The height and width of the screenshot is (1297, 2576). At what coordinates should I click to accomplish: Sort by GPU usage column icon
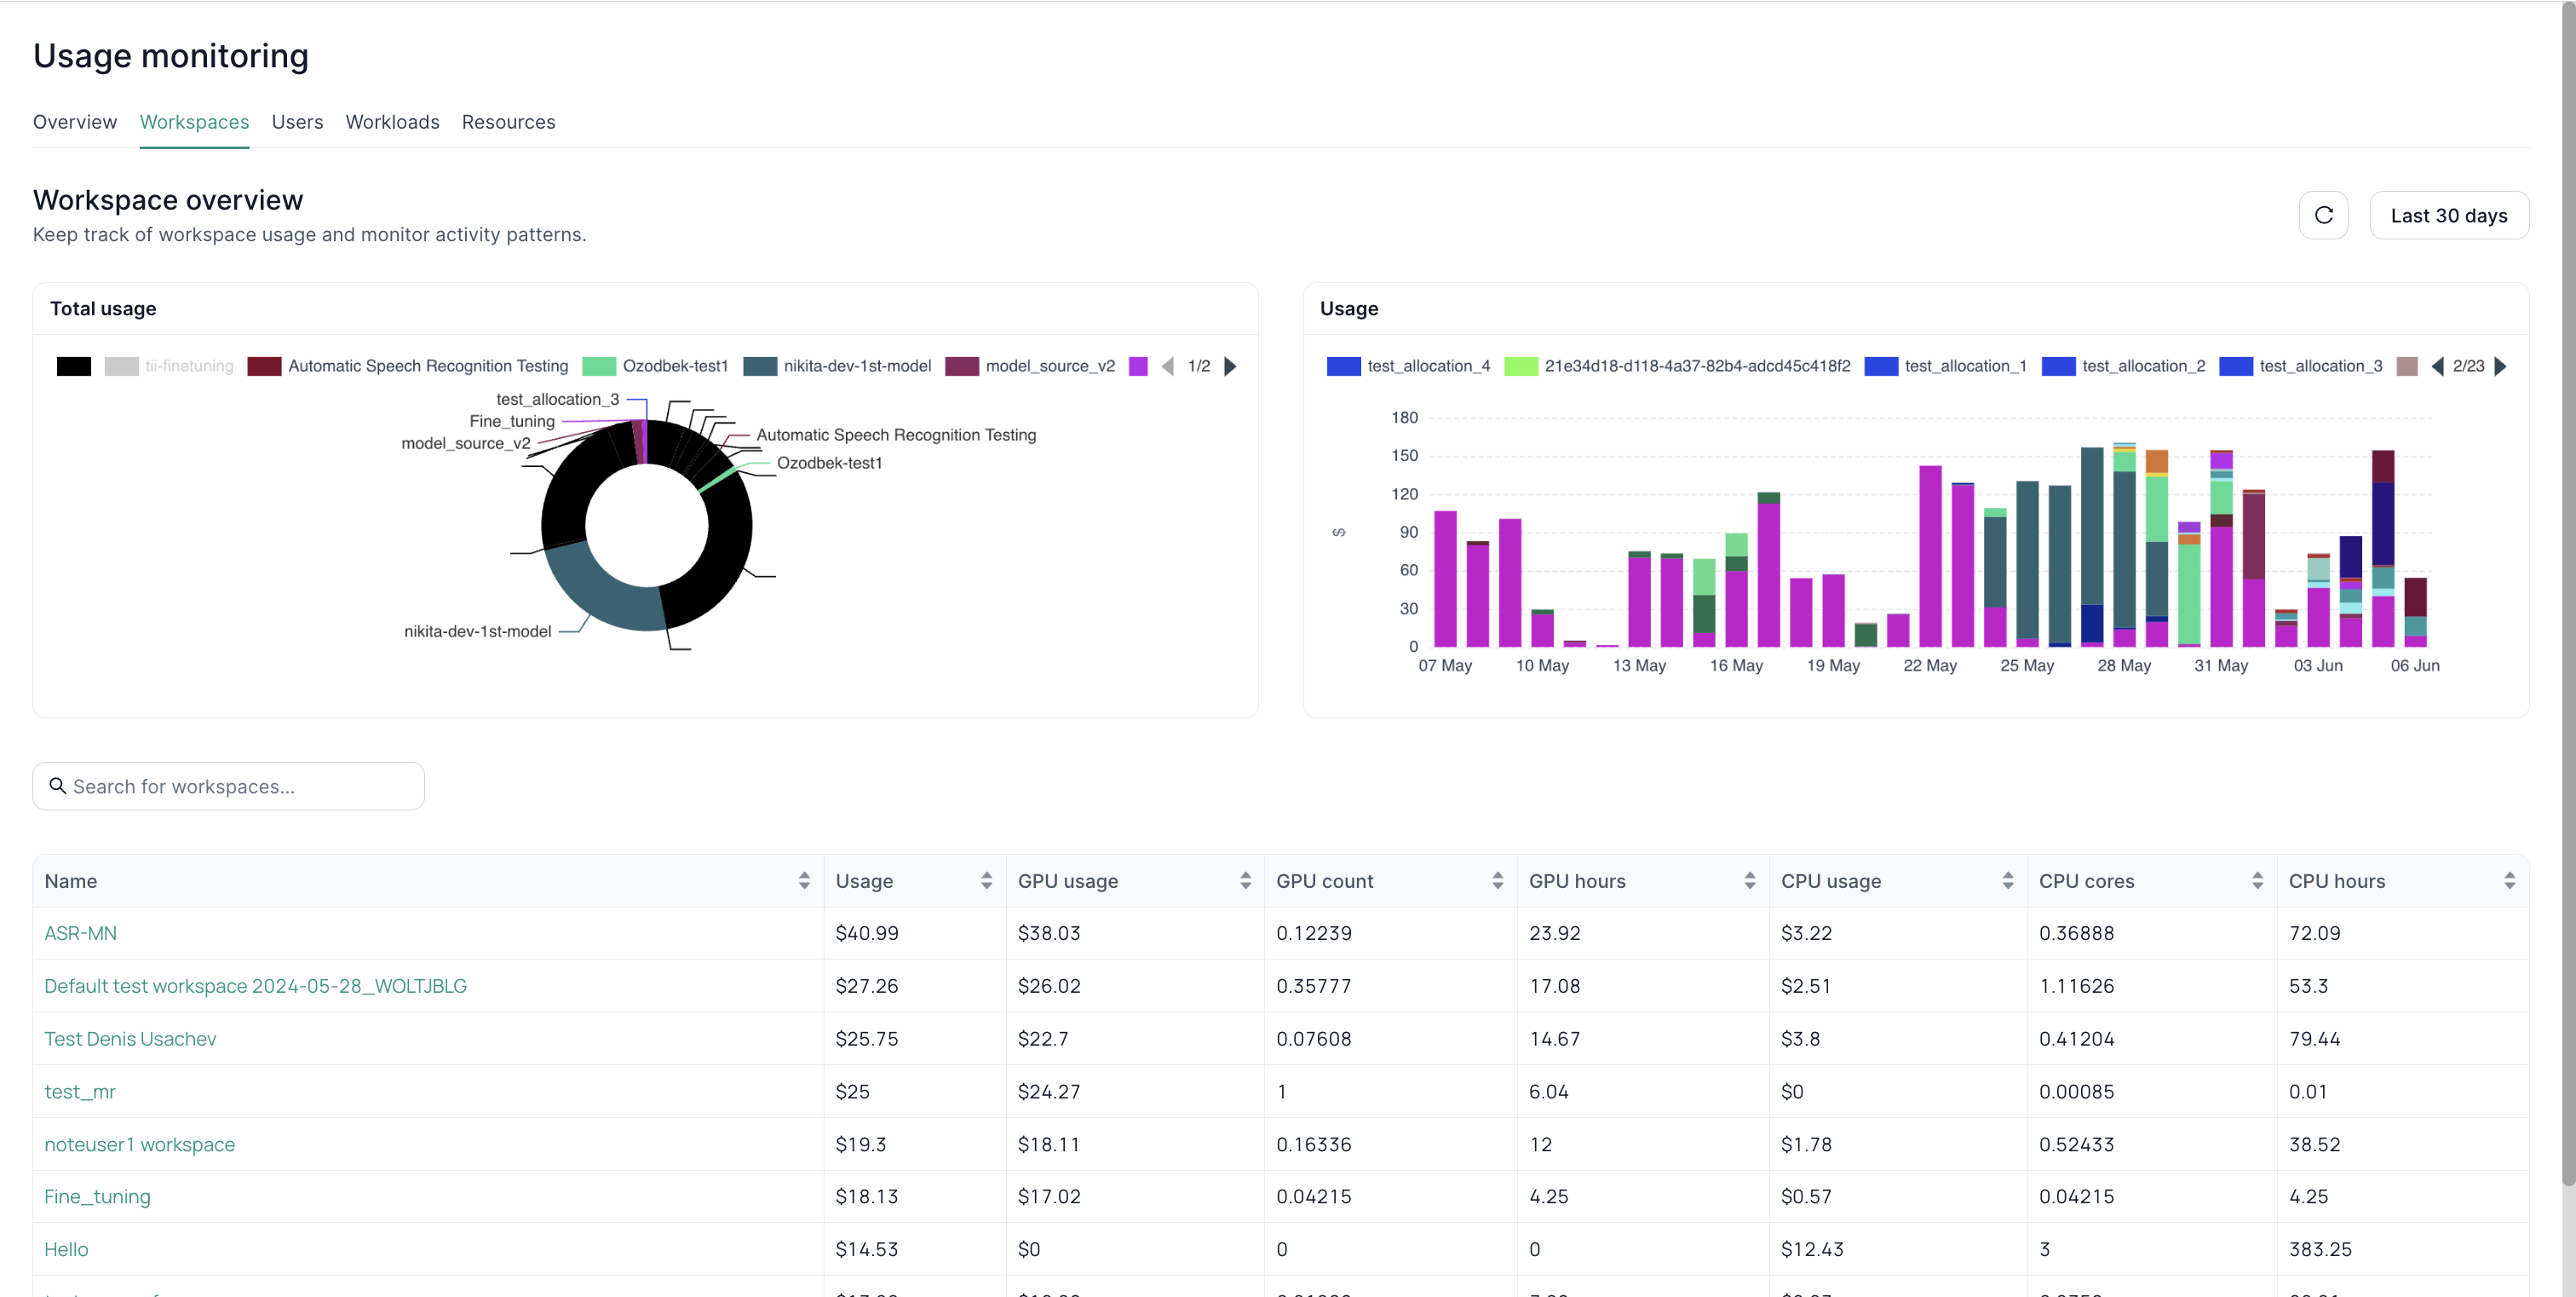(x=1245, y=880)
